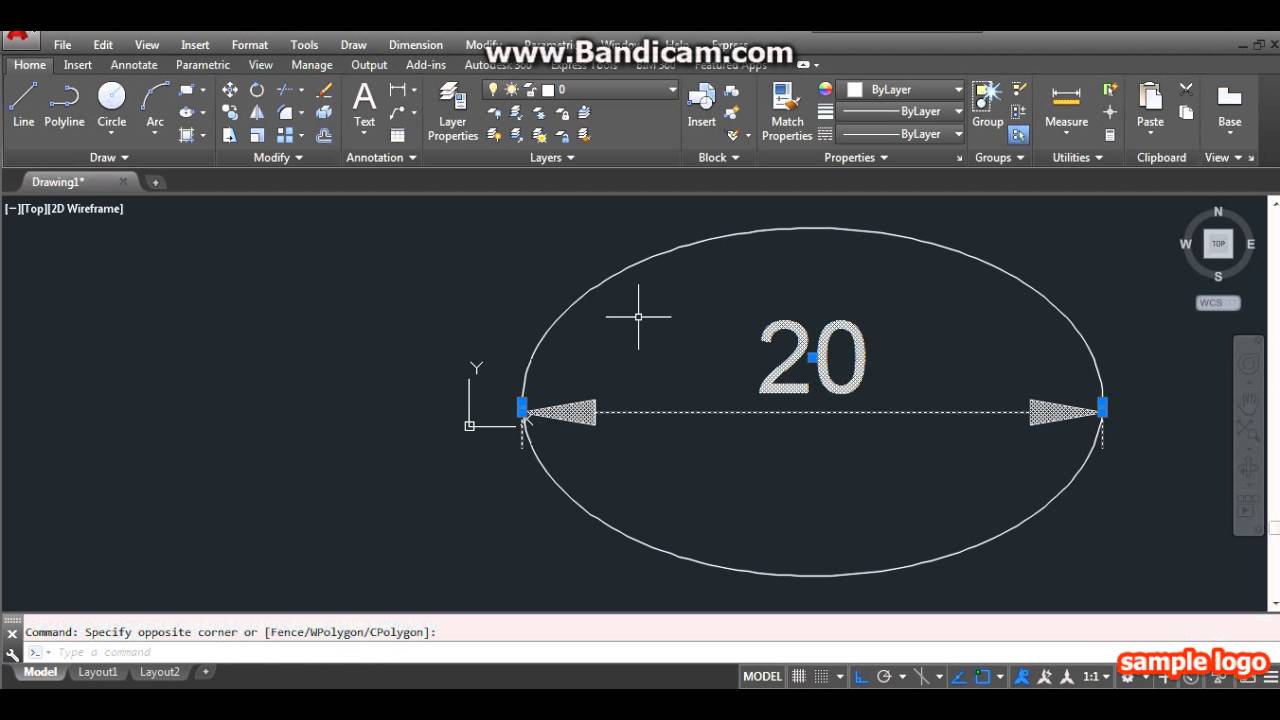
Task: Click the Mirror tool icon
Action: pos(257,113)
